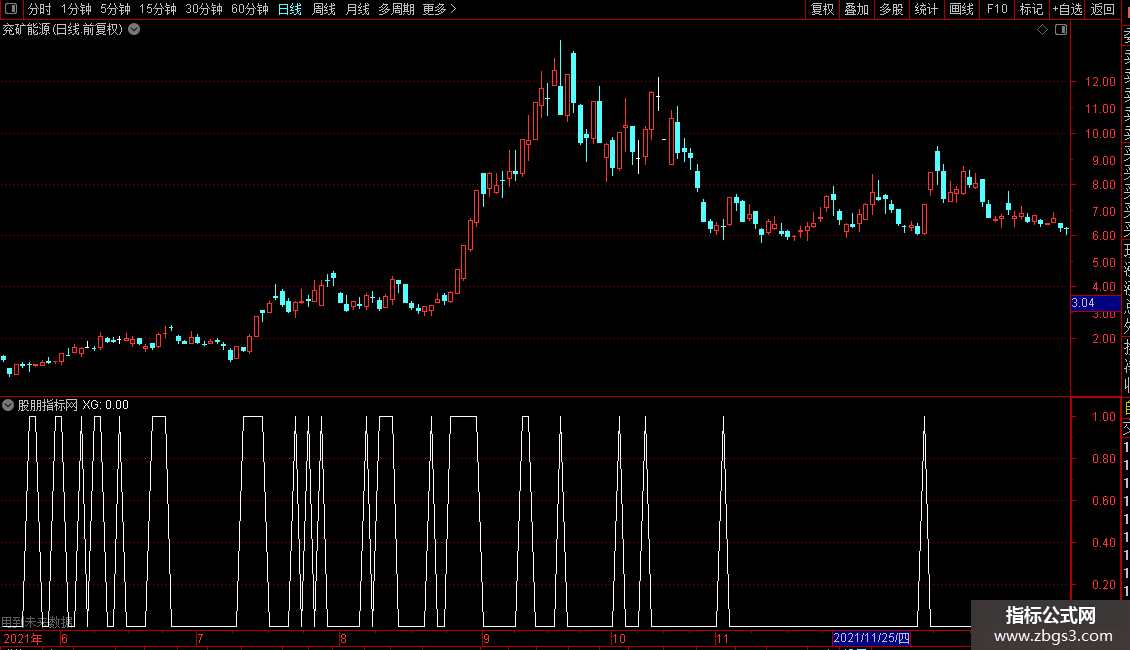The height and width of the screenshot is (650, 1130).
Task: Click the 复权 adjustment button
Action: point(822,9)
